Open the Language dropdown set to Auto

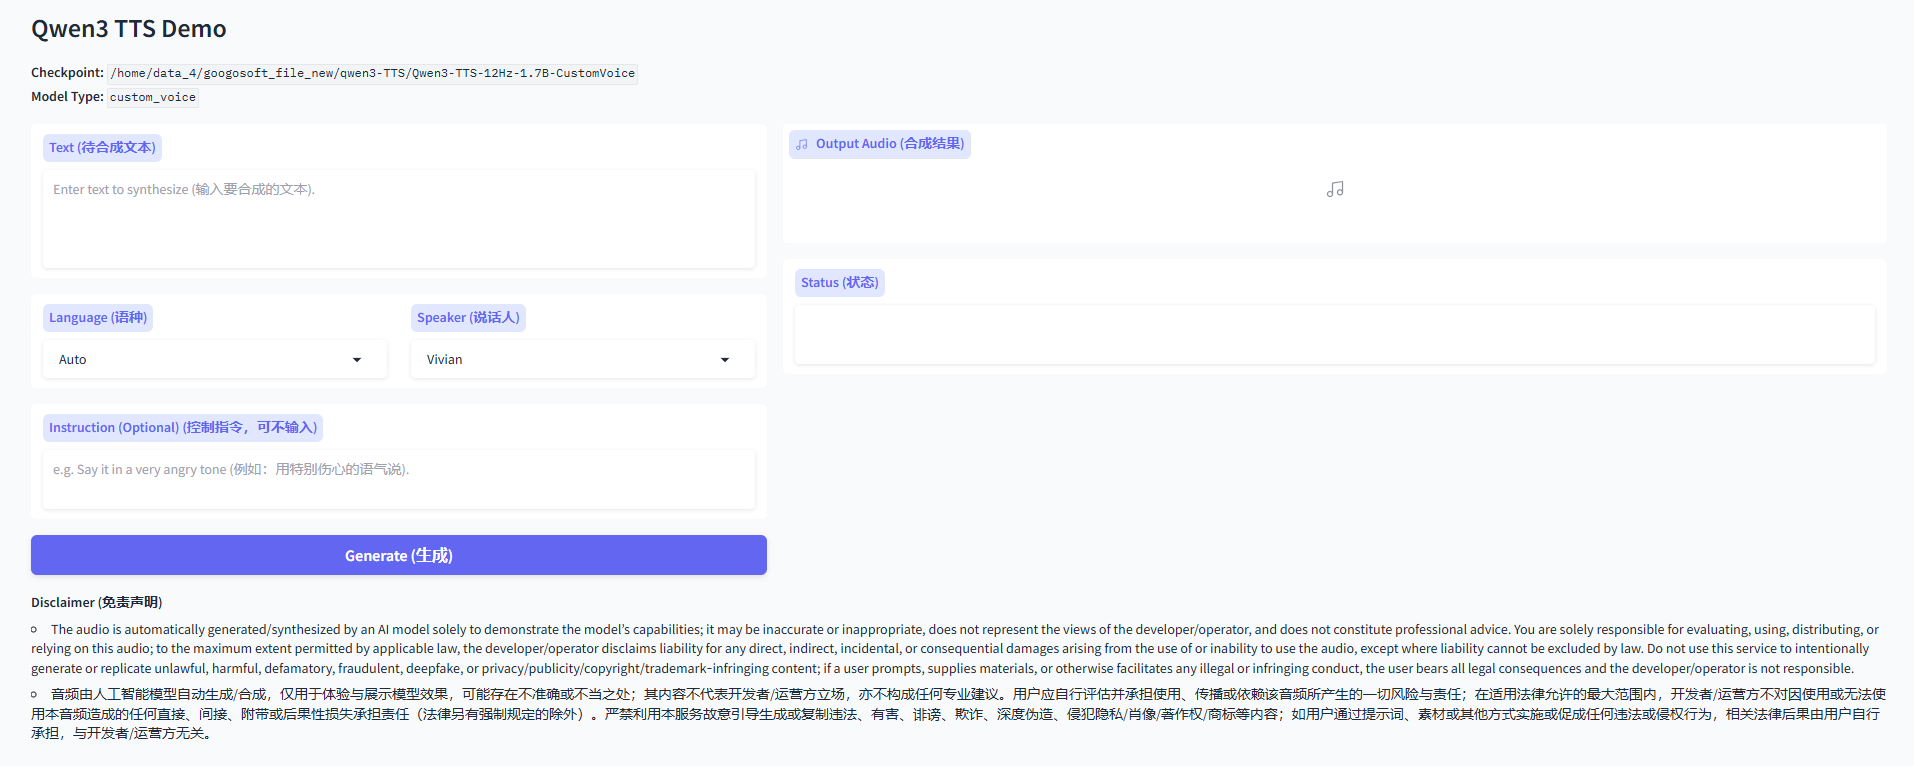point(215,359)
